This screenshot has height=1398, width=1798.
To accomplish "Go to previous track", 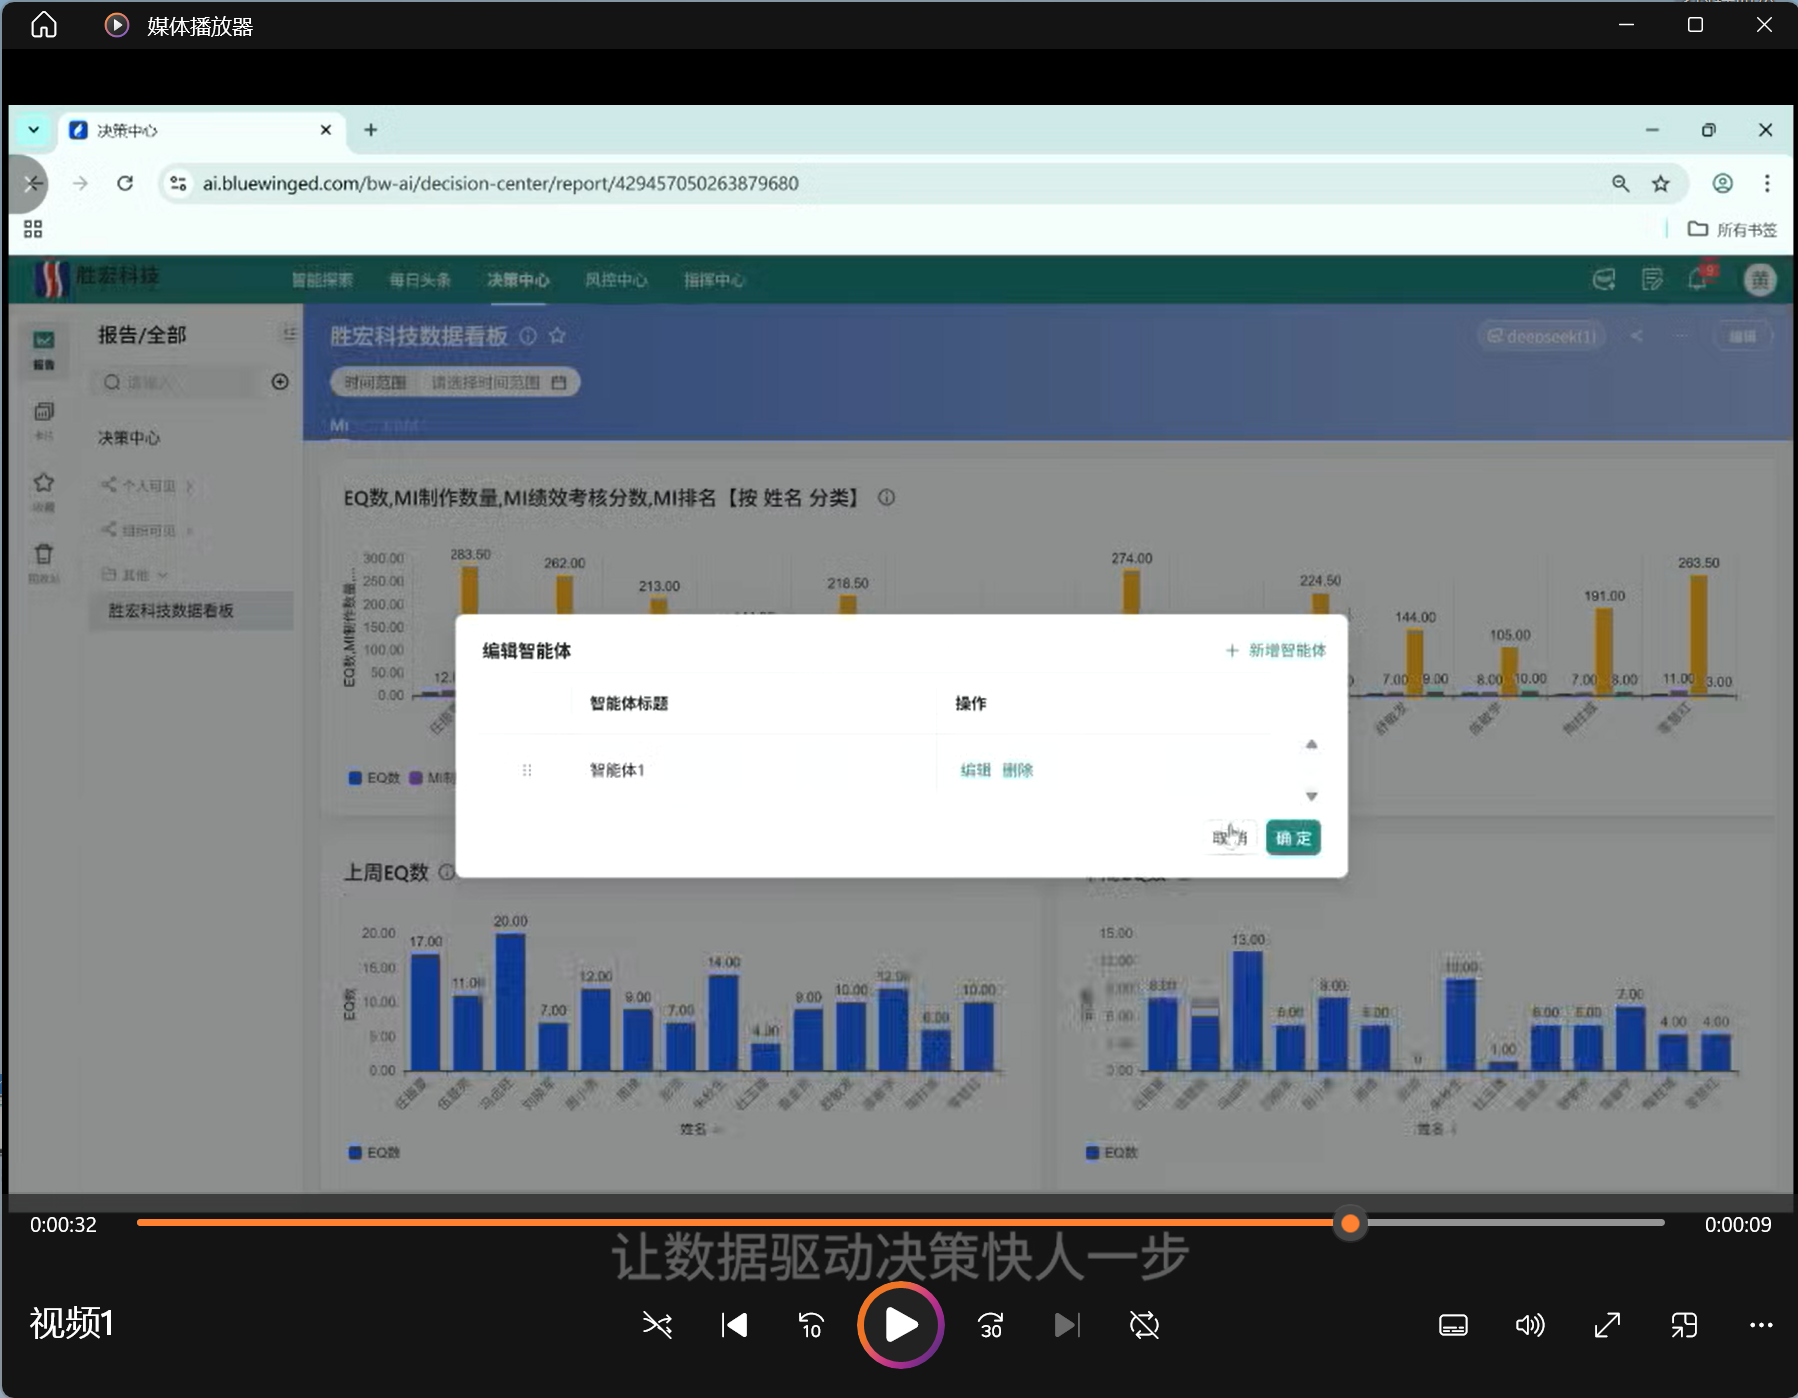I will pyautogui.click(x=734, y=1325).
